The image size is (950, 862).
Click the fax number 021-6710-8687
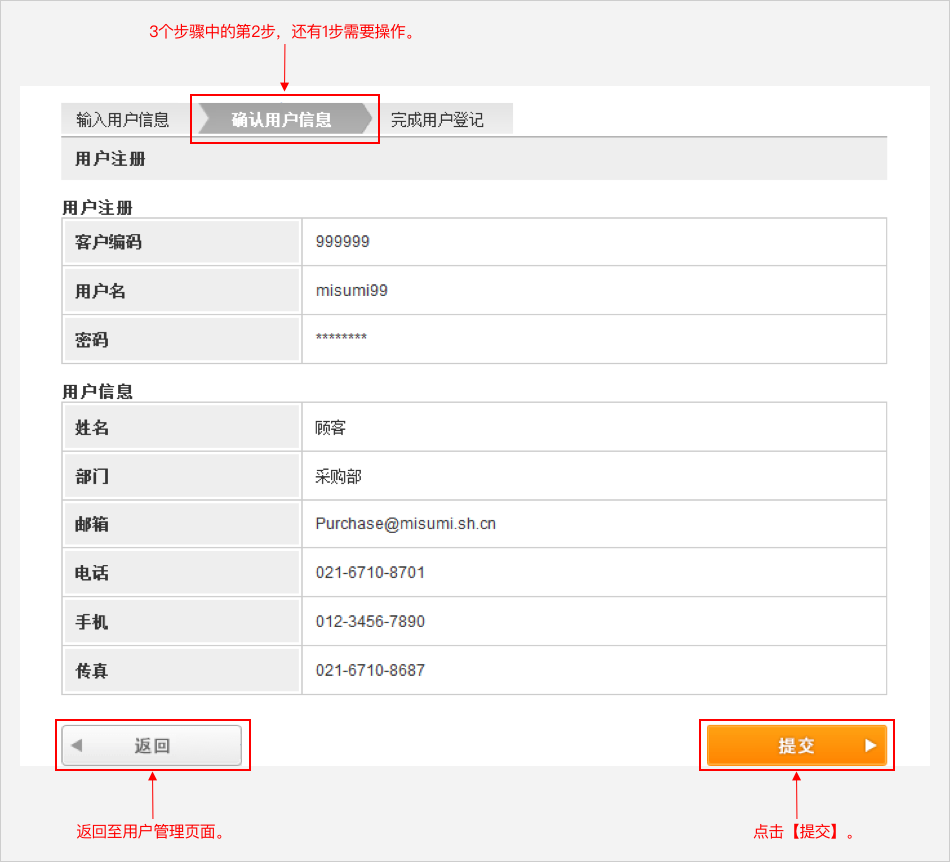[370, 671]
